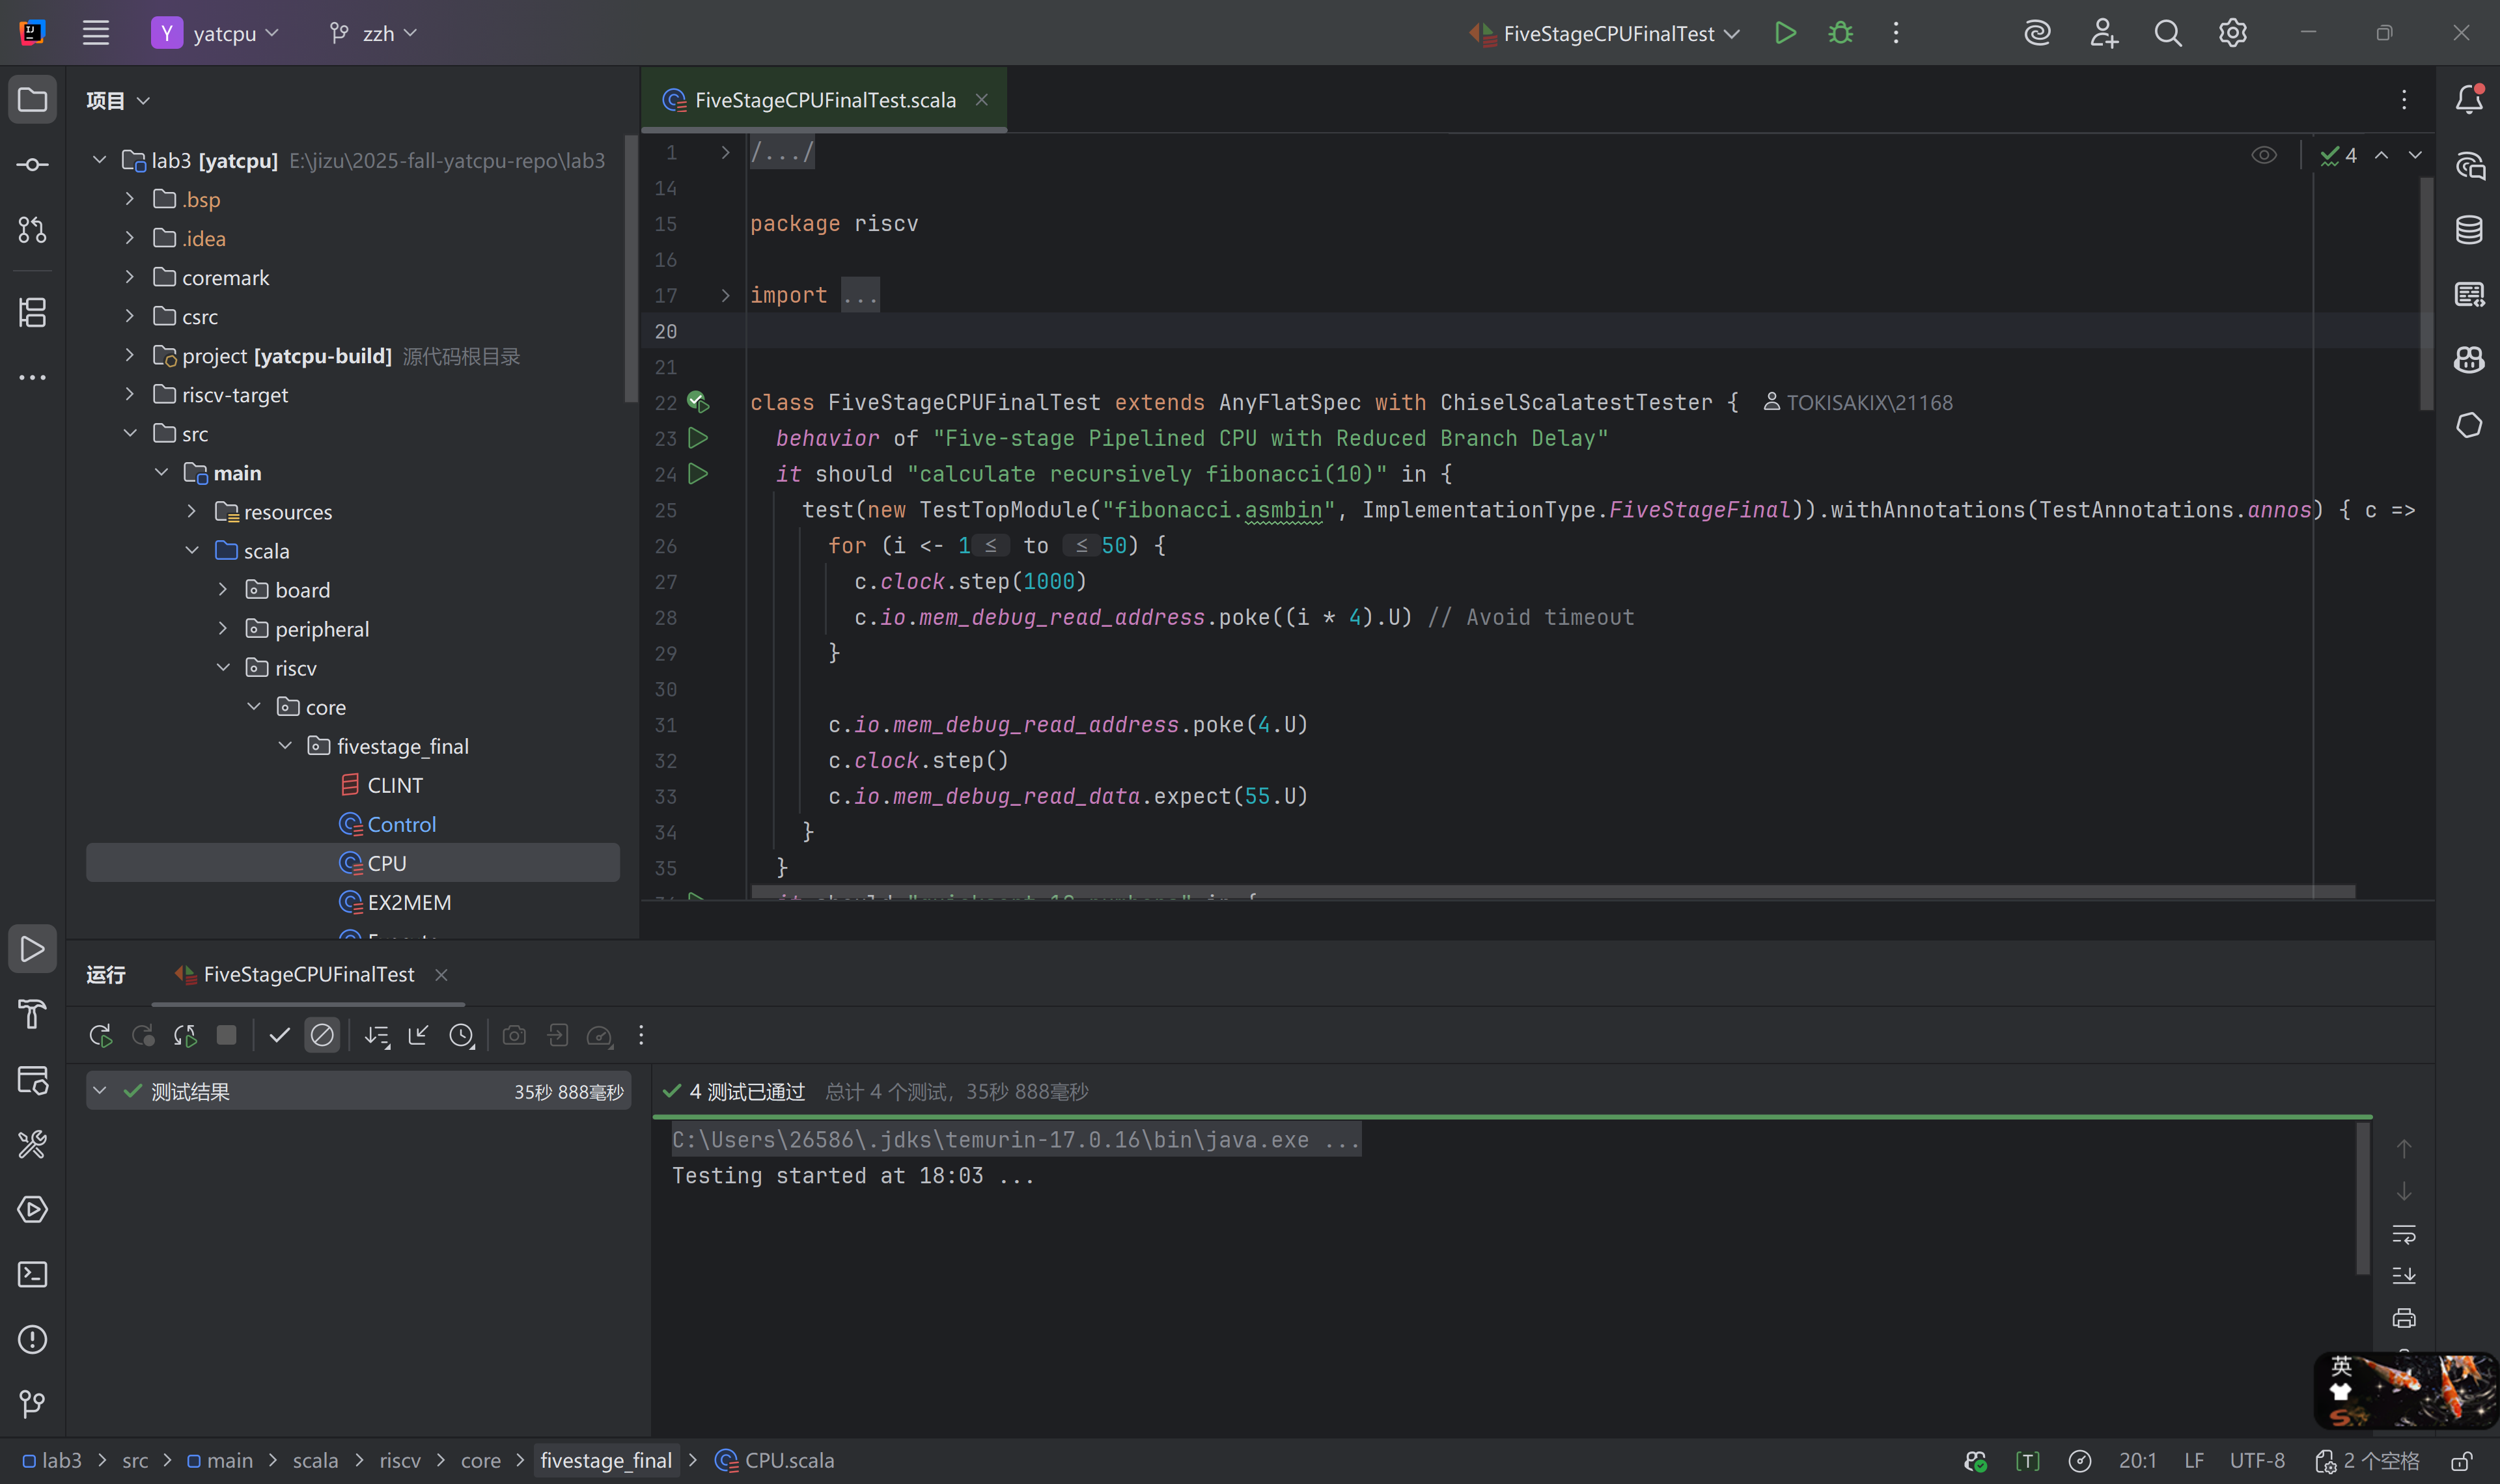Open the Database tool window
The height and width of the screenshot is (1484, 2500).
2469,230
